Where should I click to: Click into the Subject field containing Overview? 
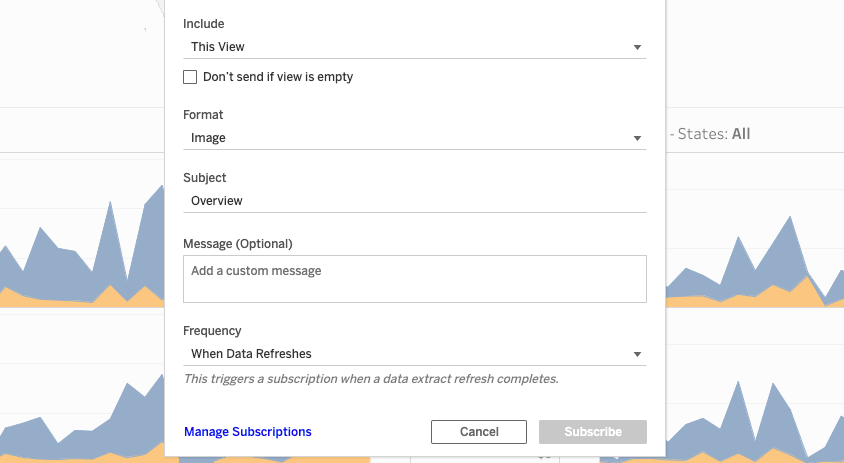coord(414,201)
